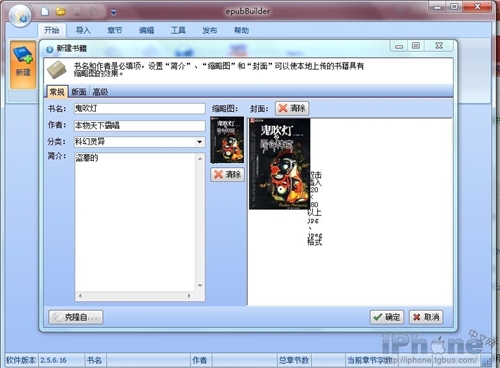Click the 书名 label in the status bar
This screenshot has height=368, width=500.
(94, 360)
